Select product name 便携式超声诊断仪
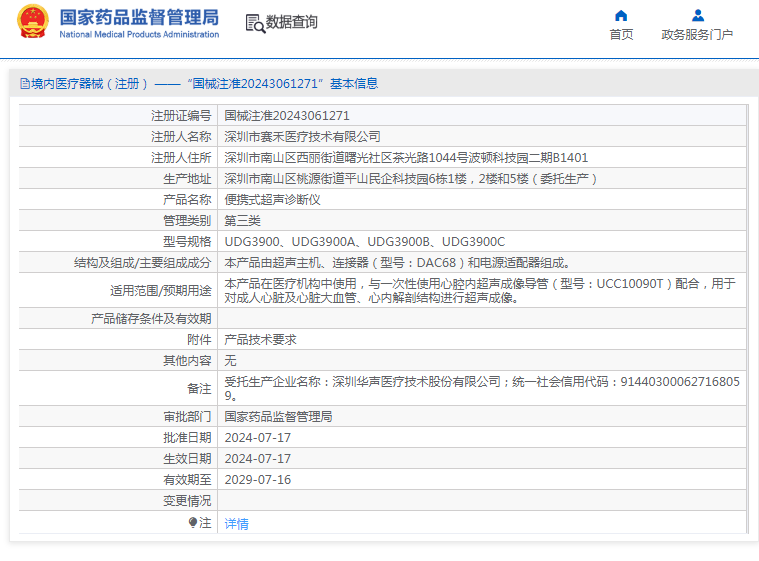 click(x=273, y=199)
